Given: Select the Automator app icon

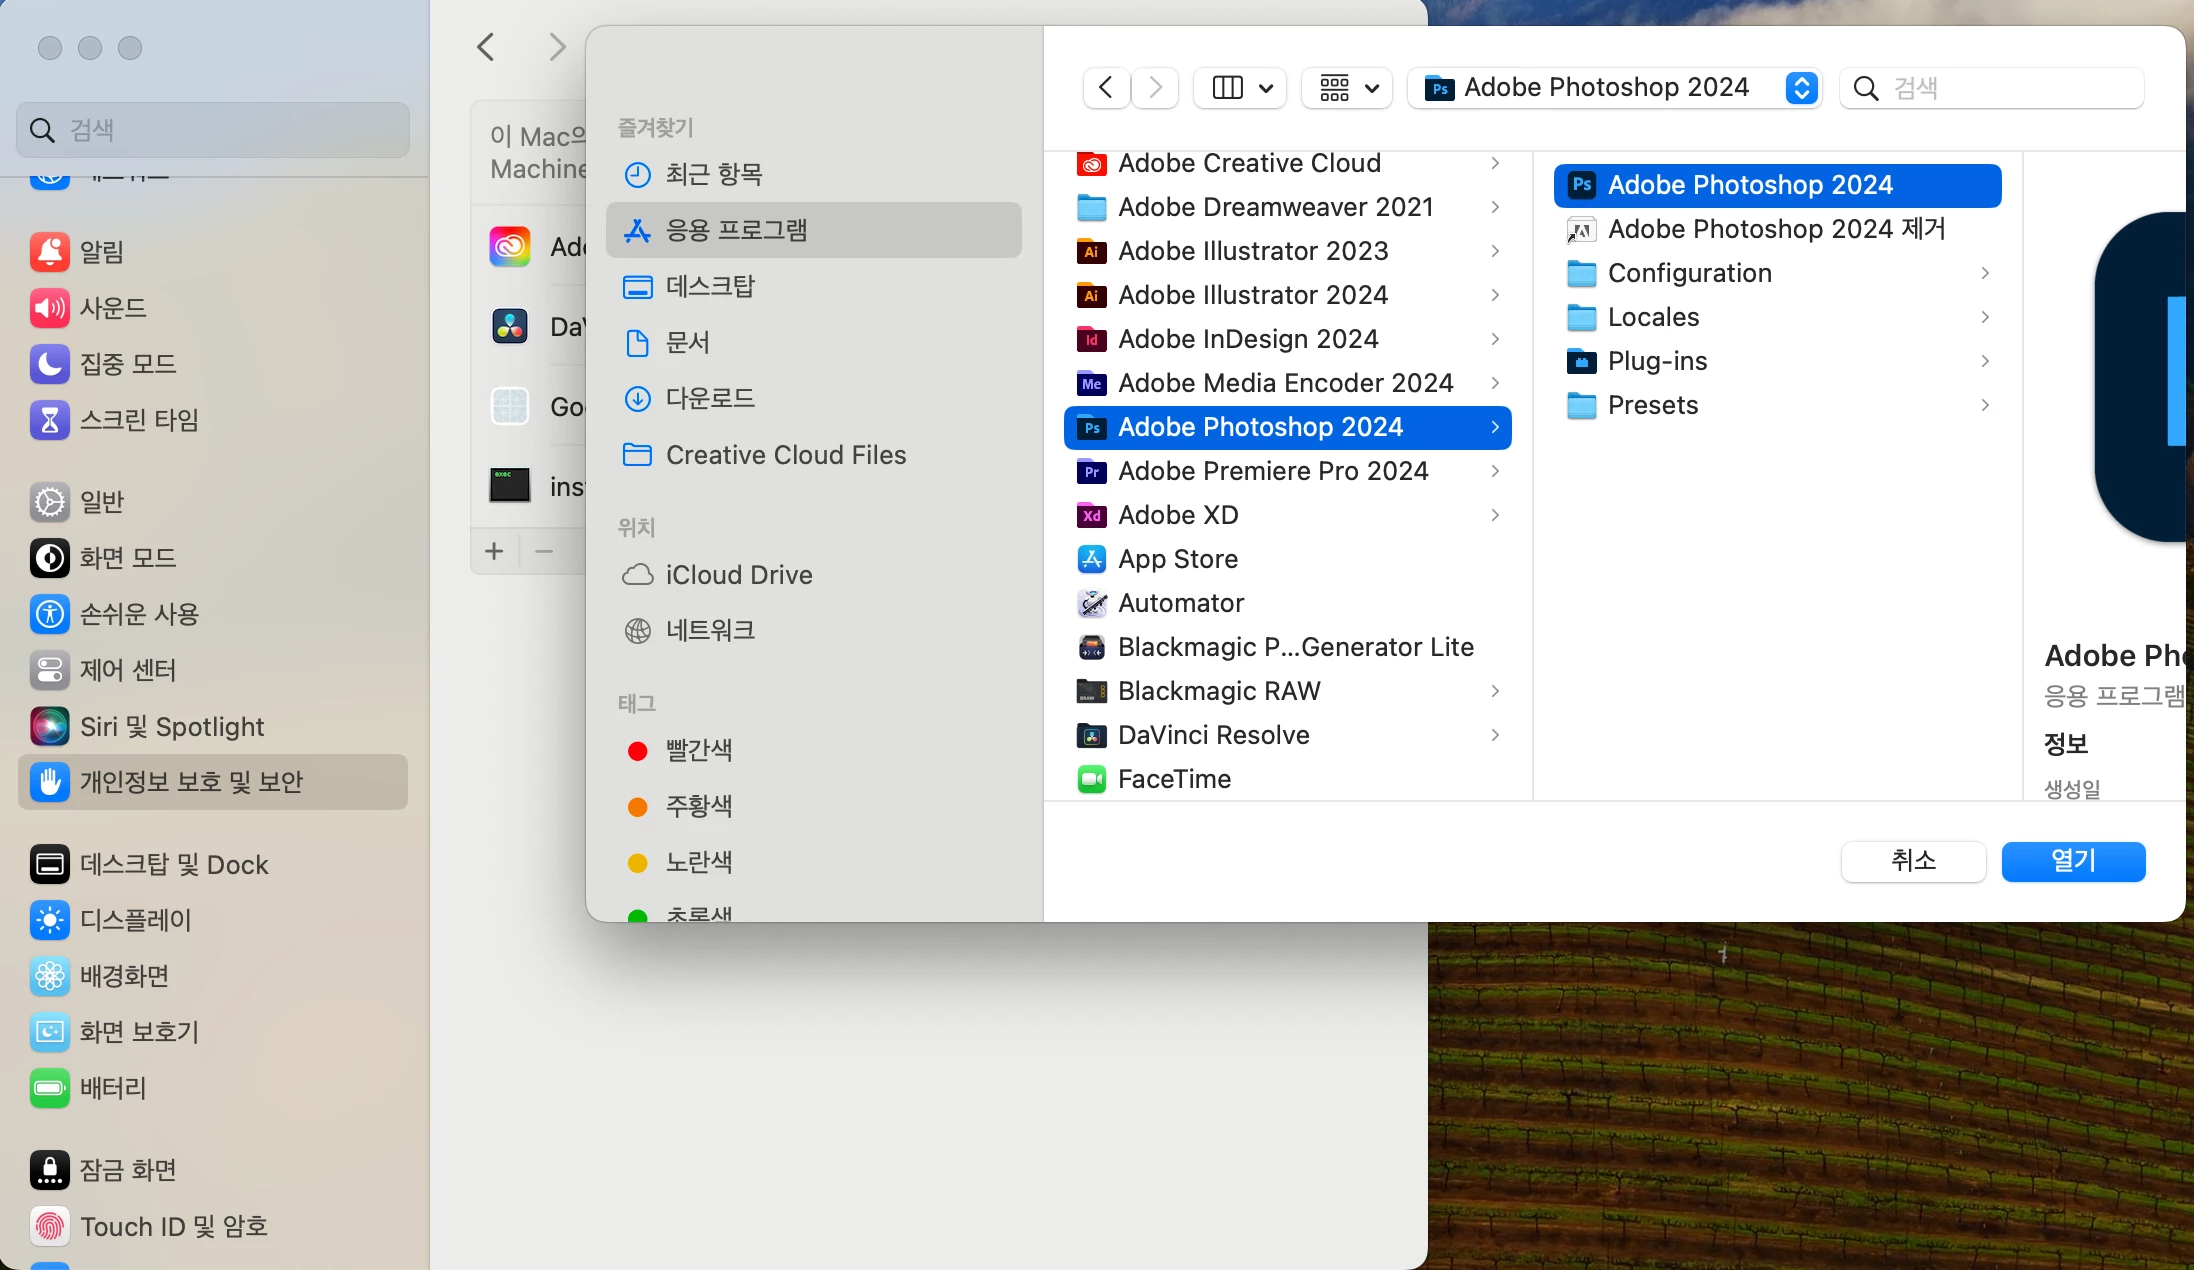Looking at the screenshot, I should click(x=1091, y=603).
